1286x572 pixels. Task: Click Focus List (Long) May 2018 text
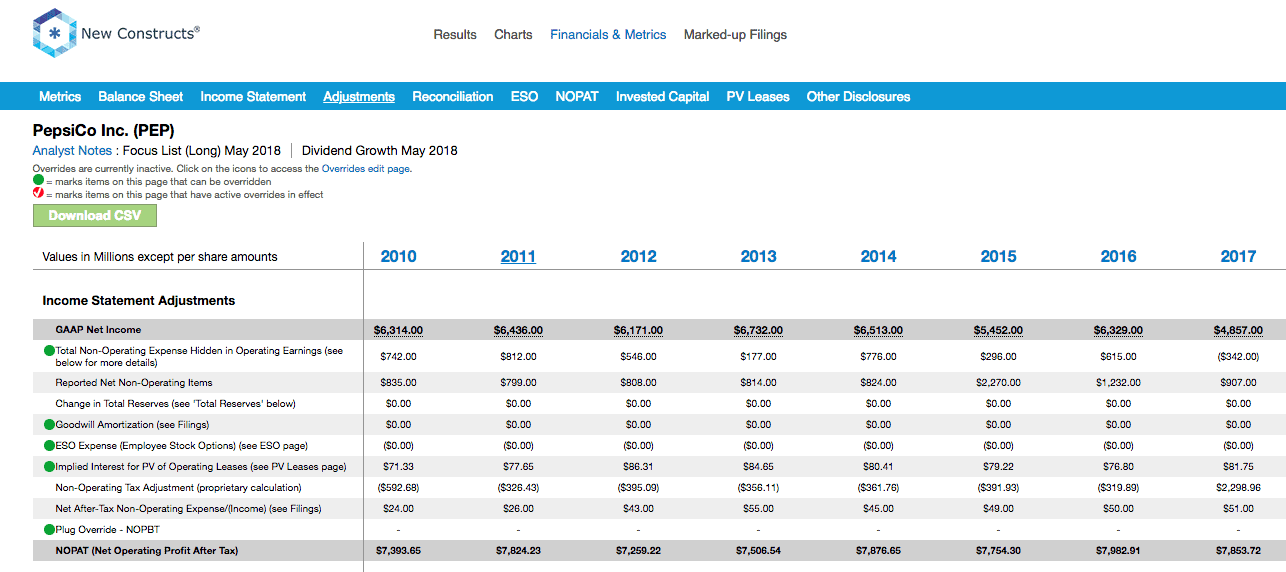pos(201,151)
